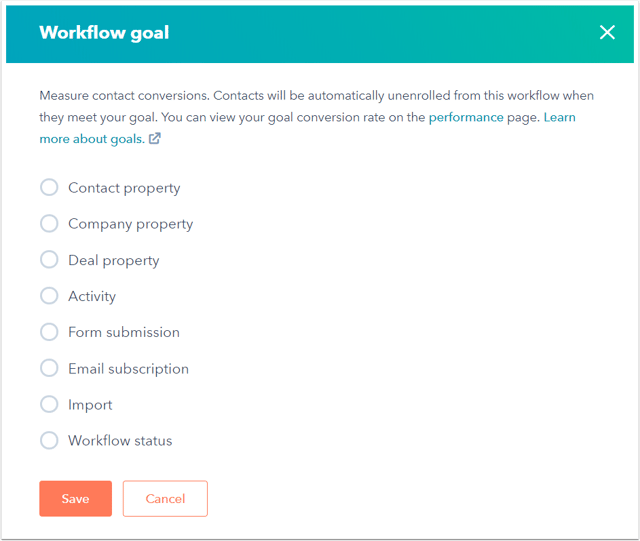This screenshot has height=541, width=640.
Task: Click the external link icon after goals
Action: point(155,140)
